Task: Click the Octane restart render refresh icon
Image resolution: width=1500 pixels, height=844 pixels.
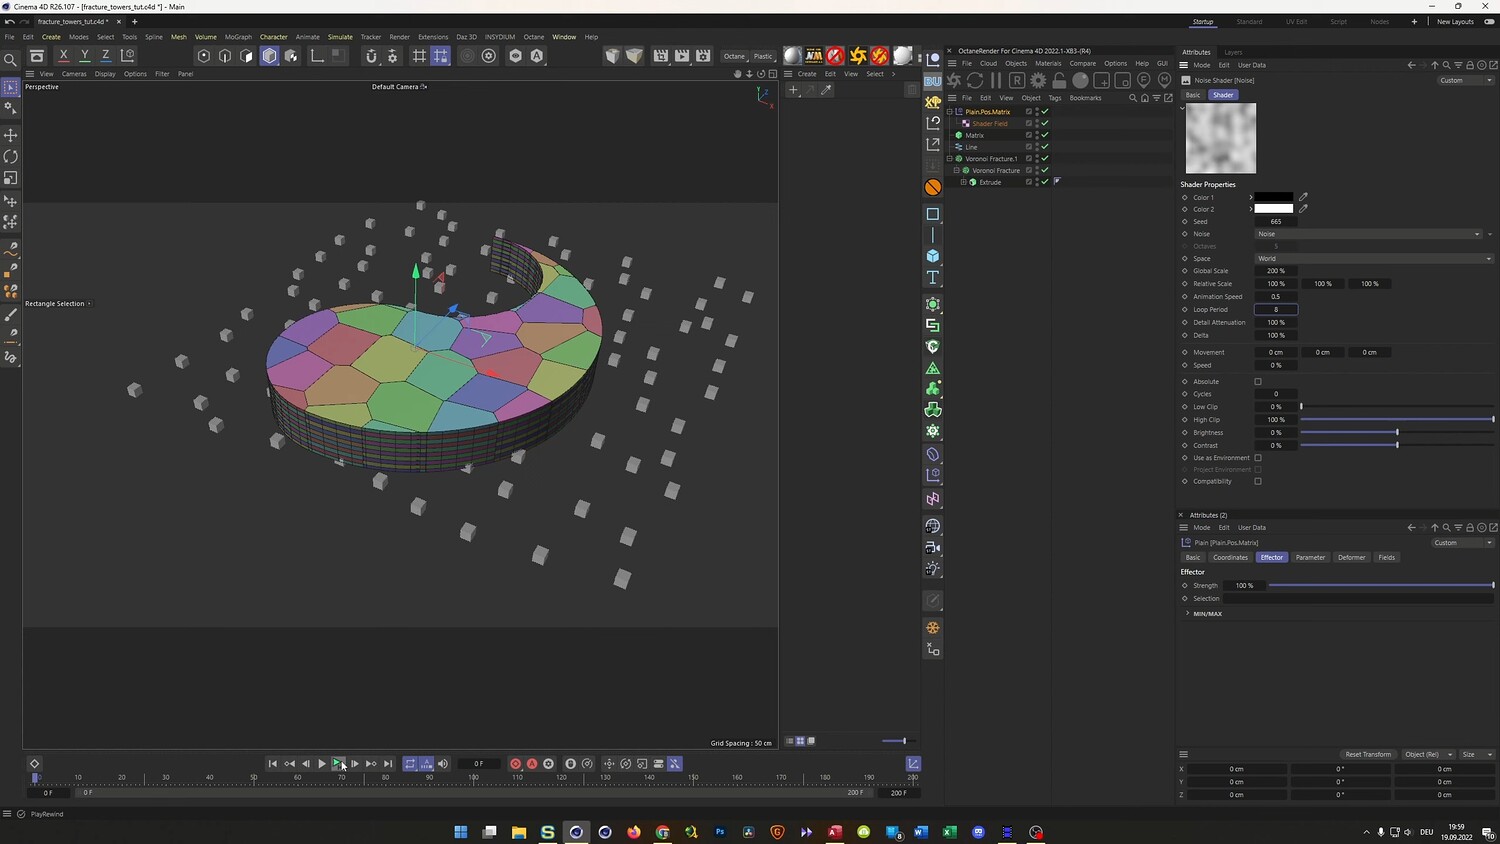Action: (975, 80)
